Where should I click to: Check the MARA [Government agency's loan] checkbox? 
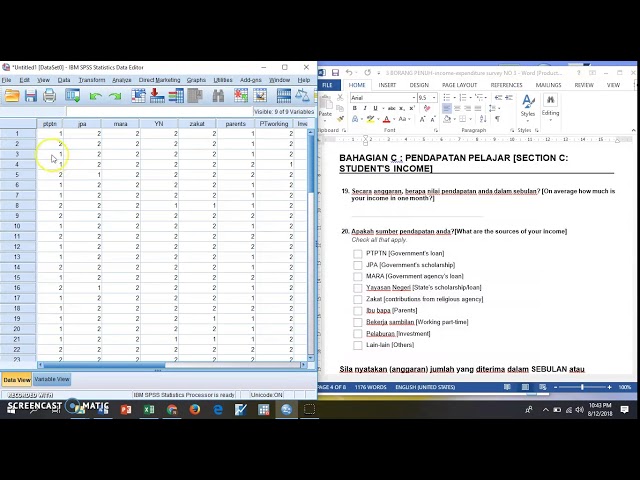358,276
